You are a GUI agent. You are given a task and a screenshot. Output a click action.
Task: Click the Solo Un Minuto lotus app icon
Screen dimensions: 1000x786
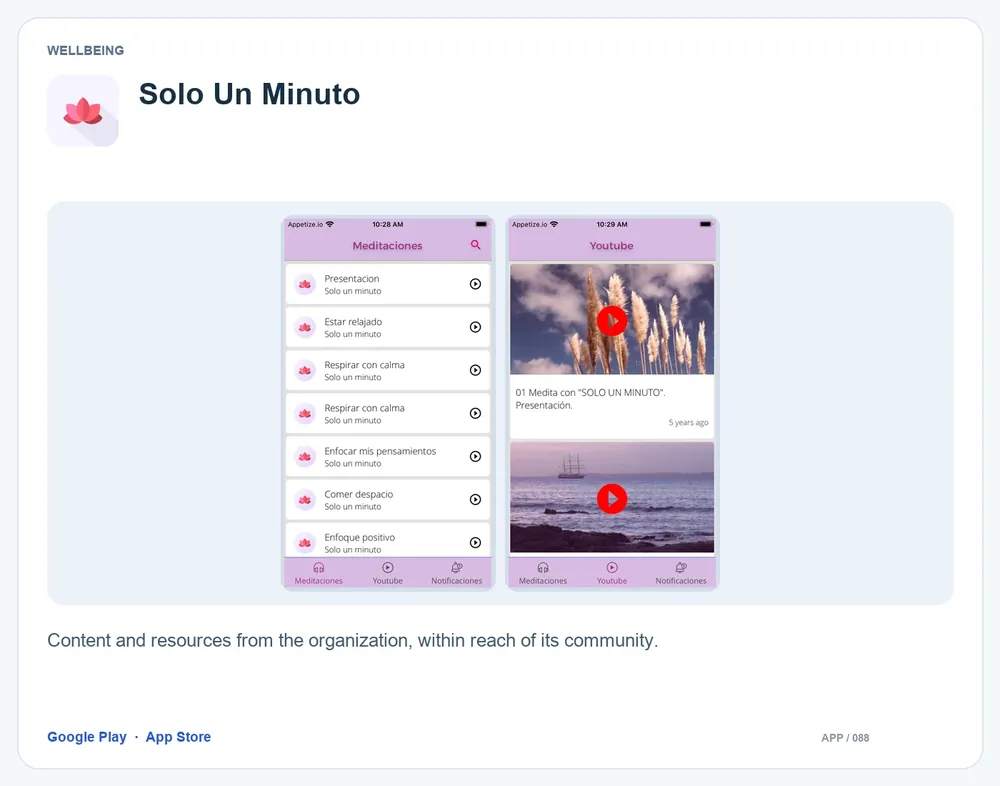click(x=83, y=111)
